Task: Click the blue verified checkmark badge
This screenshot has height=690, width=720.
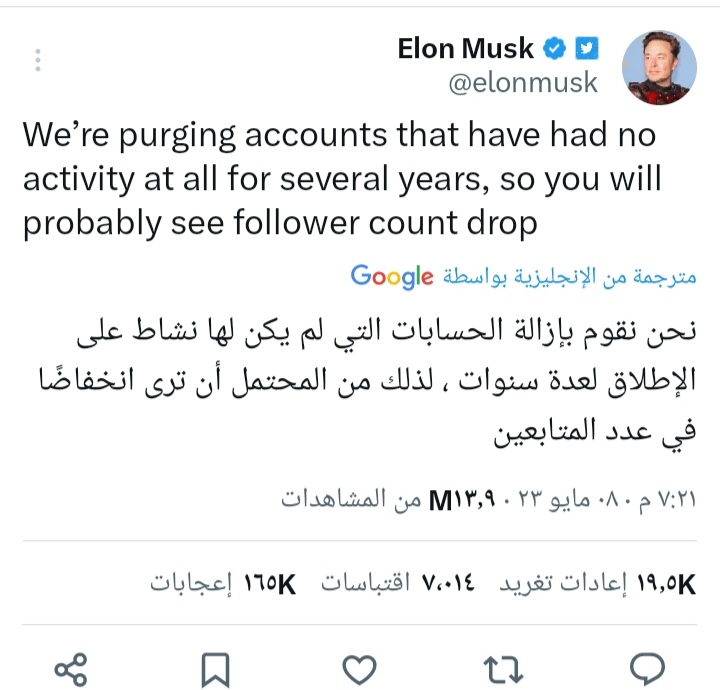Action: click(x=554, y=47)
